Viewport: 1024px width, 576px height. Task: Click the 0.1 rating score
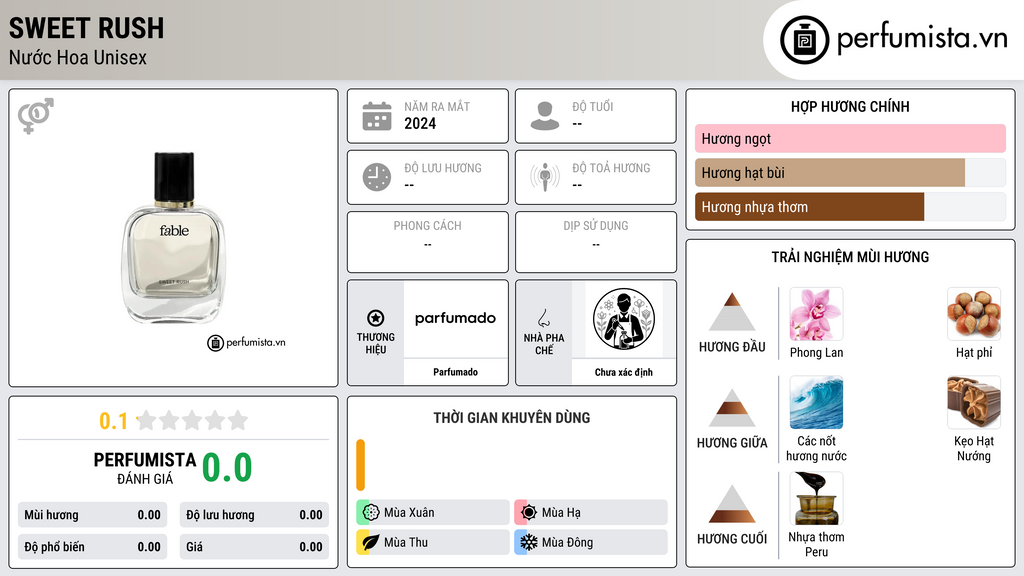pyautogui.click(x=114, y=421)
